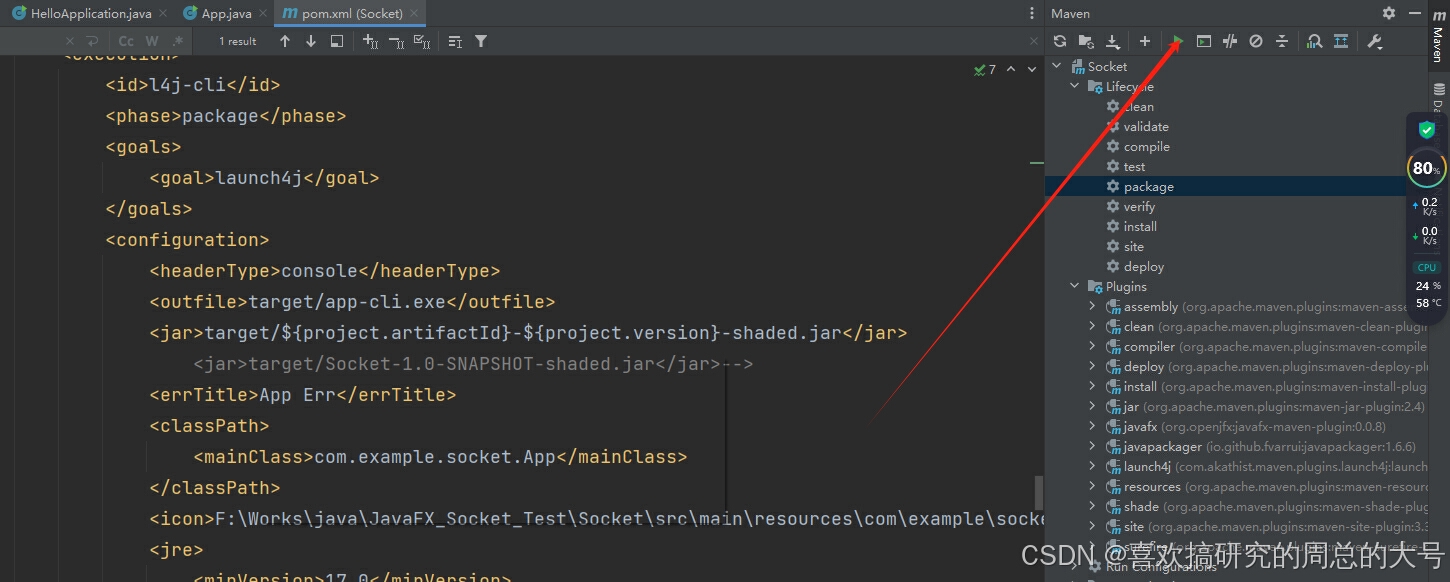The width and height of the screenshot is (1450, 582).
Task: Unselect occurrence in search bar
Action: pos(396,41)
